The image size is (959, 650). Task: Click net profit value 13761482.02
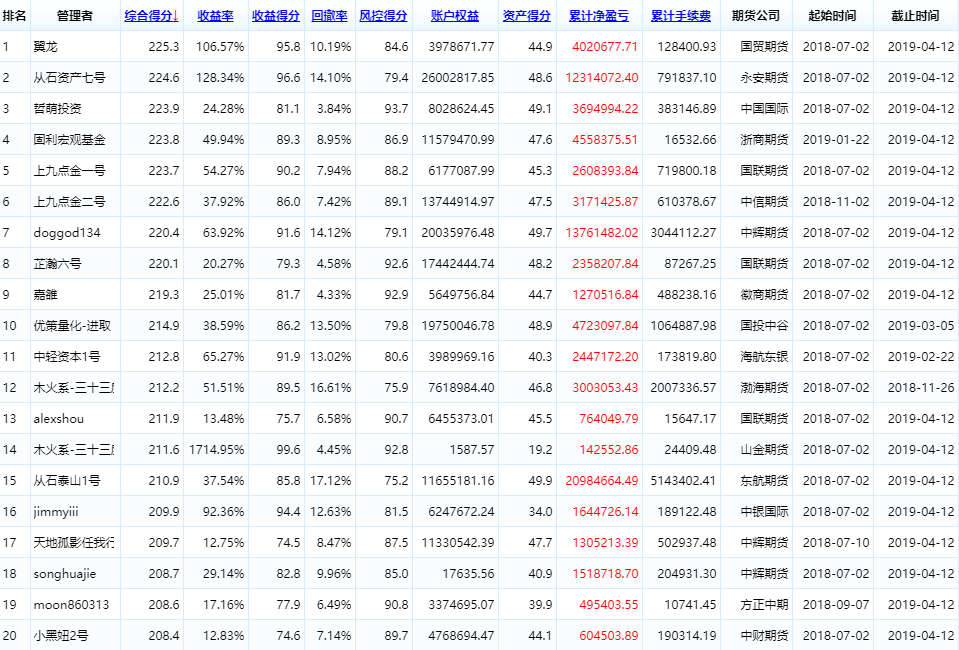(x=602, y=233)
